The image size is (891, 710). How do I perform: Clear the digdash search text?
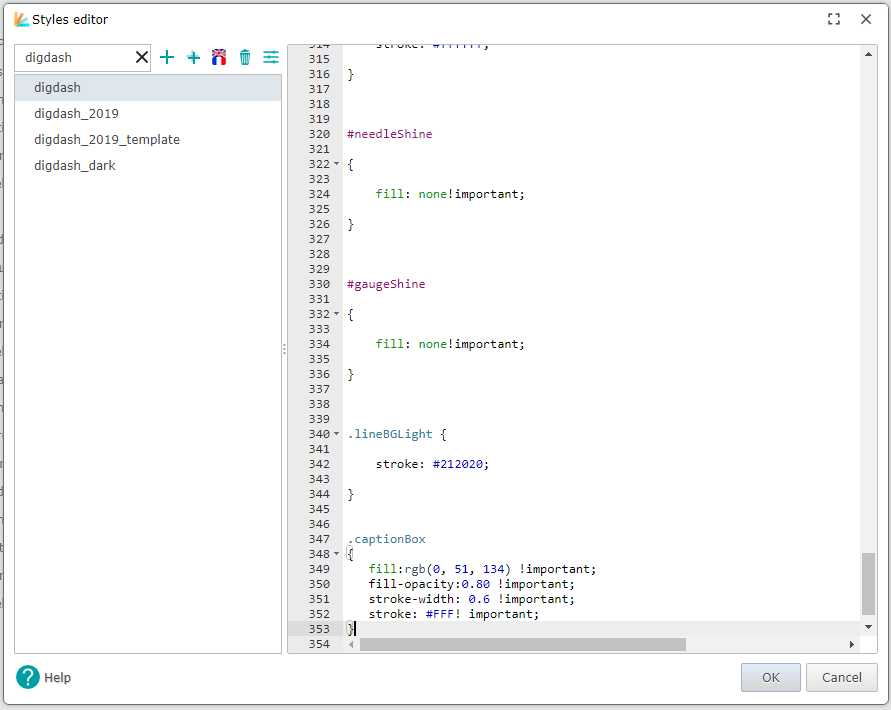click(141, 57)
